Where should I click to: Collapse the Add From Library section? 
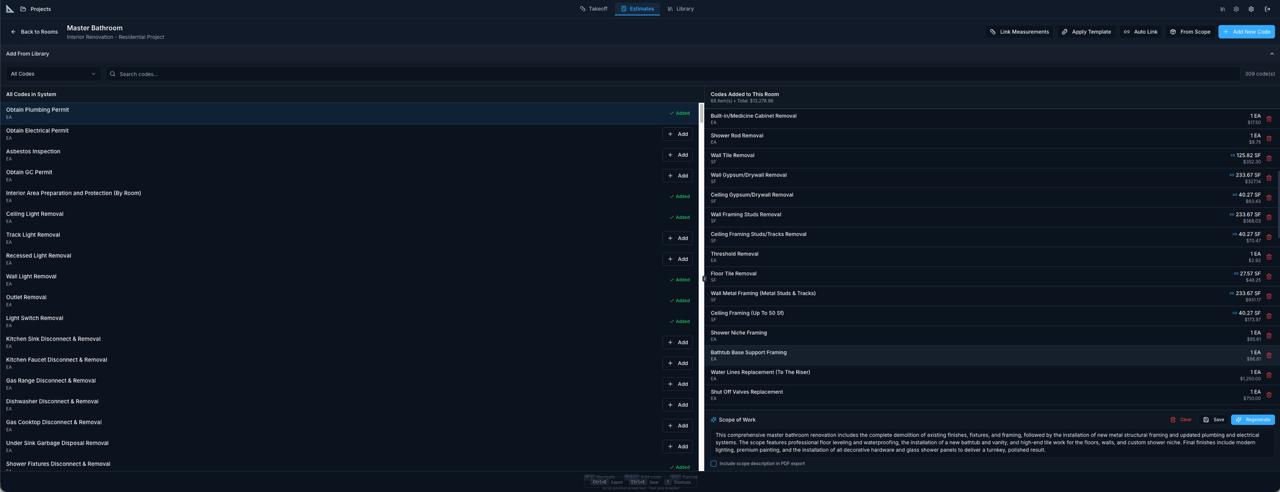(x=1272, y=54)
